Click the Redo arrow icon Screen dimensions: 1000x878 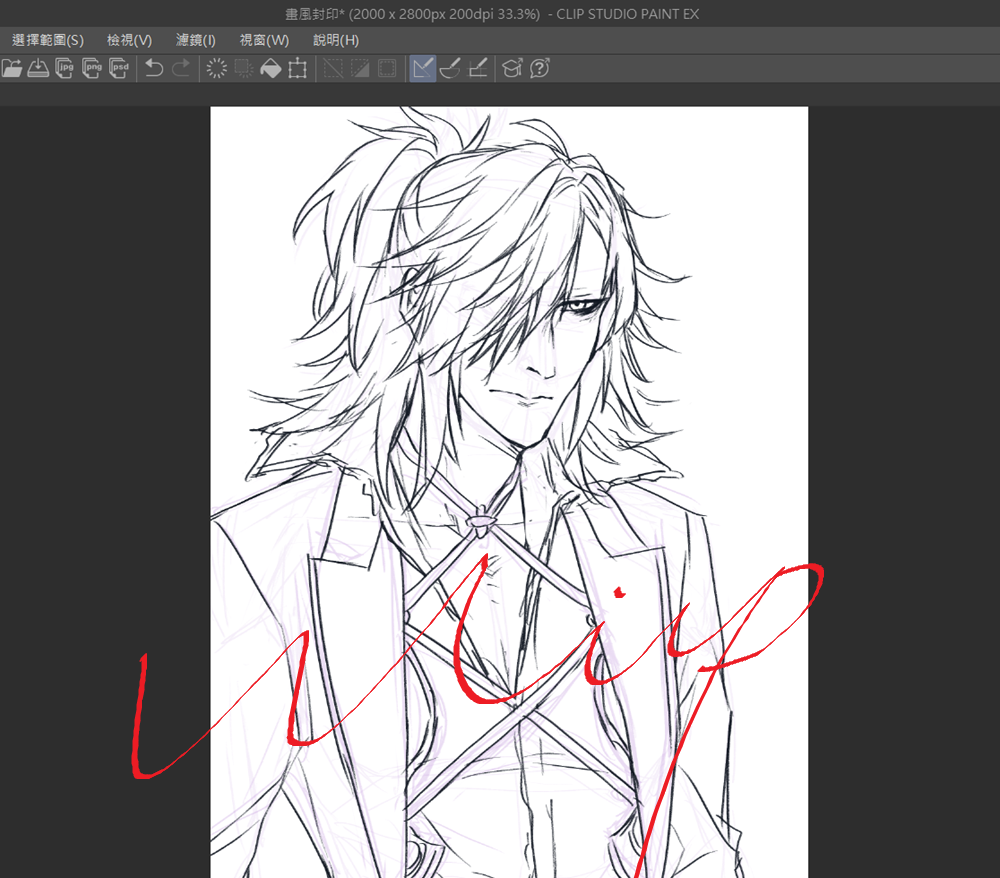click(181, 68)
